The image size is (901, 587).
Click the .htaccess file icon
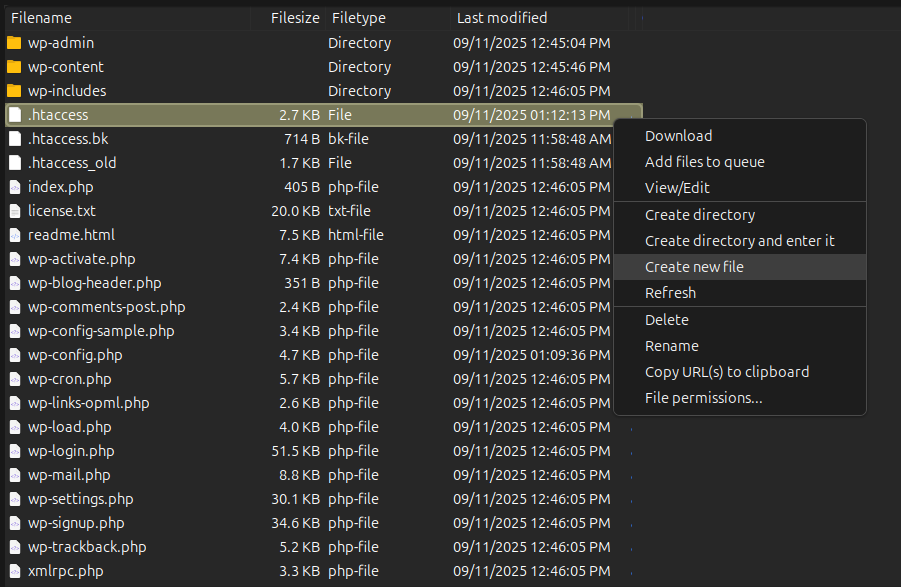click(x=15, y=115)
